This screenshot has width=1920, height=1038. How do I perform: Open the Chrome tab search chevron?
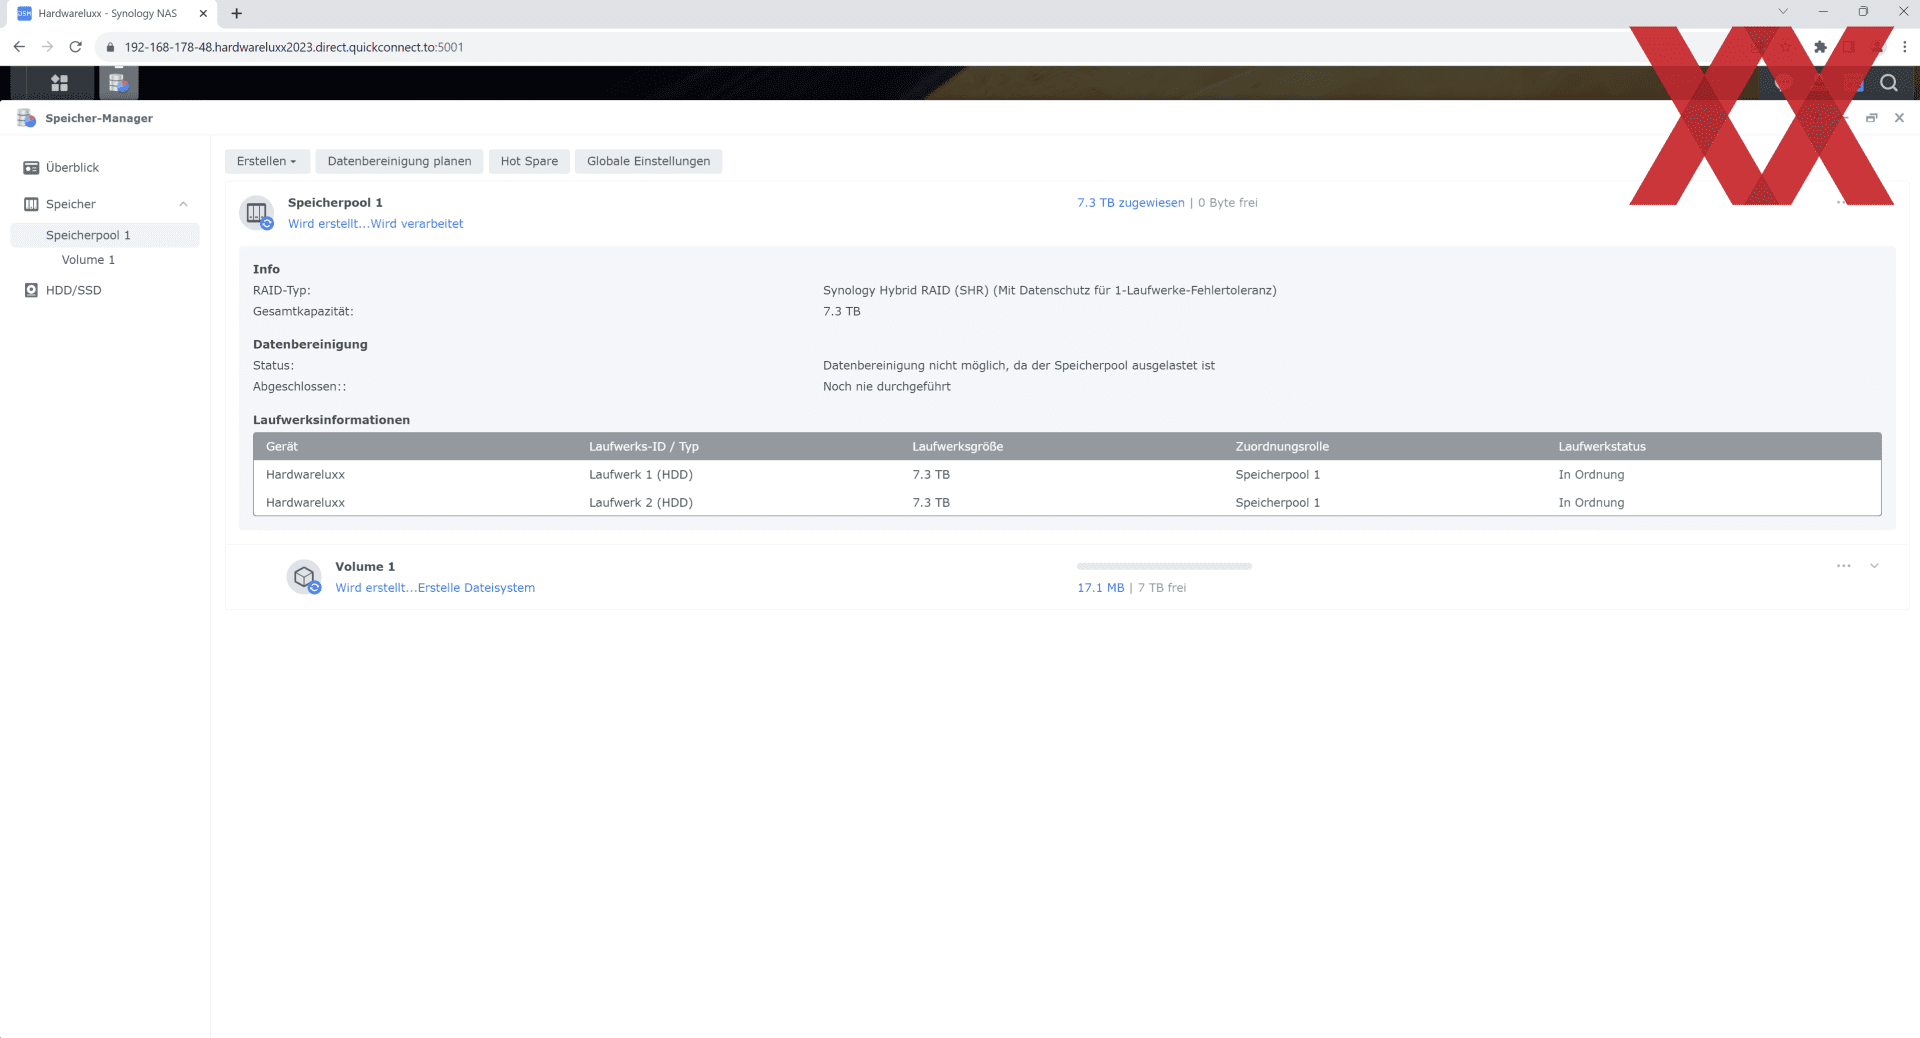pyautogui.click(x=1782, y=12)
